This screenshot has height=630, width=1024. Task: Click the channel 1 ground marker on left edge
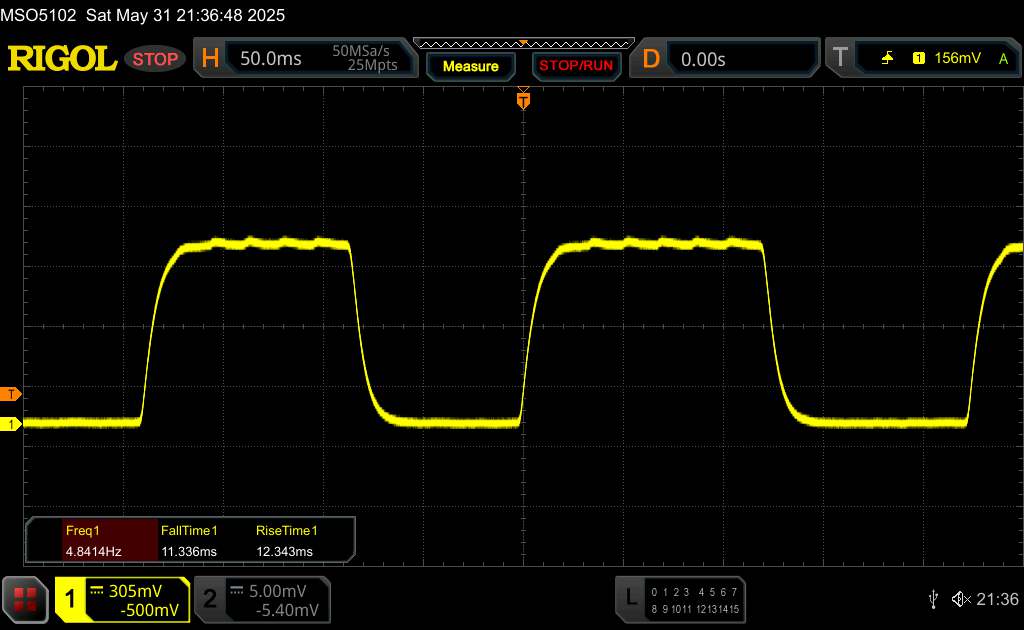pyautogui.click(x=11, y=425)
